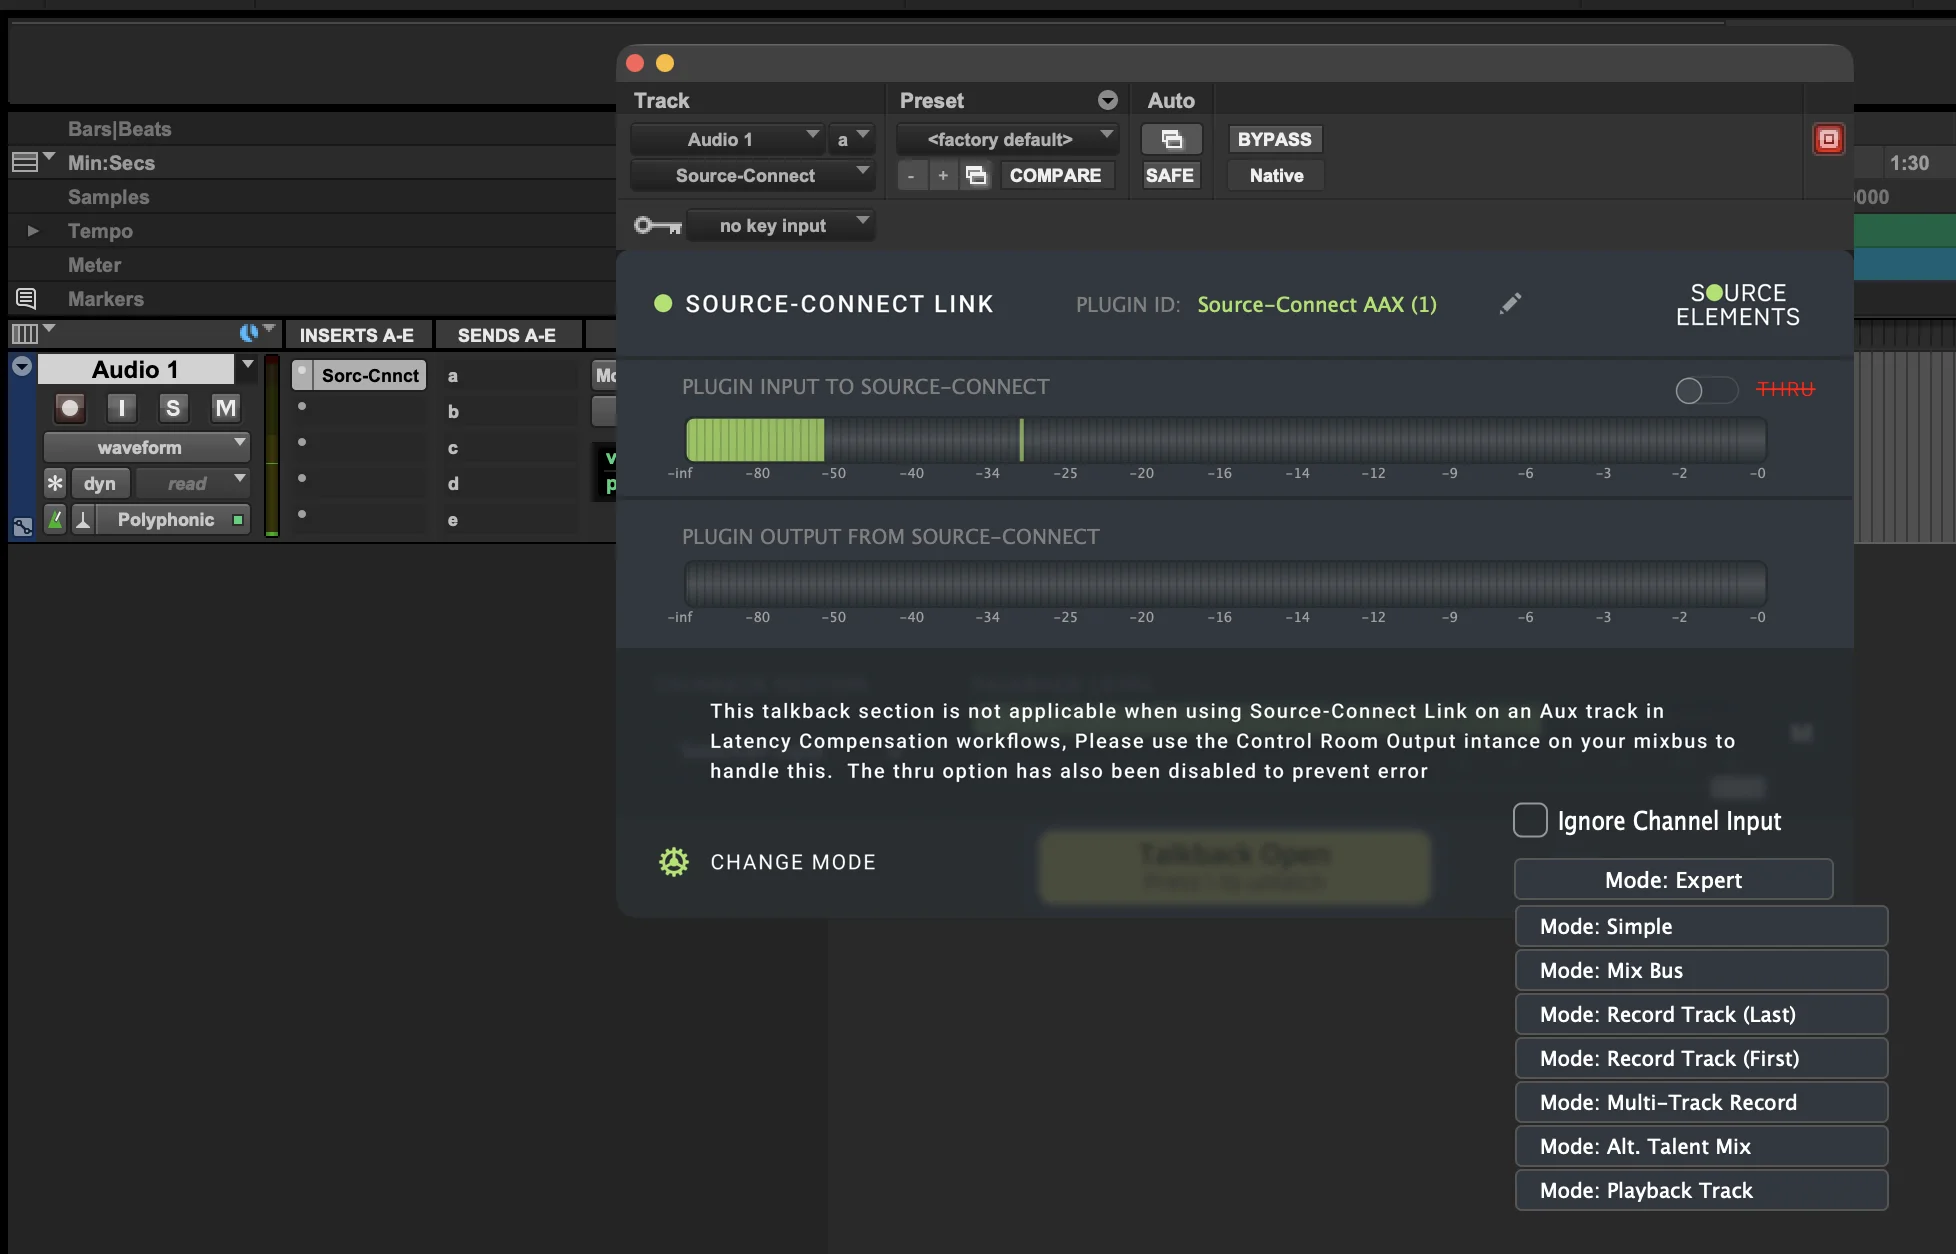The width and height of the screenshot is (1956, 1254).
Task: Click the Polyphonic elastic audio button
Action: (174, 520)
